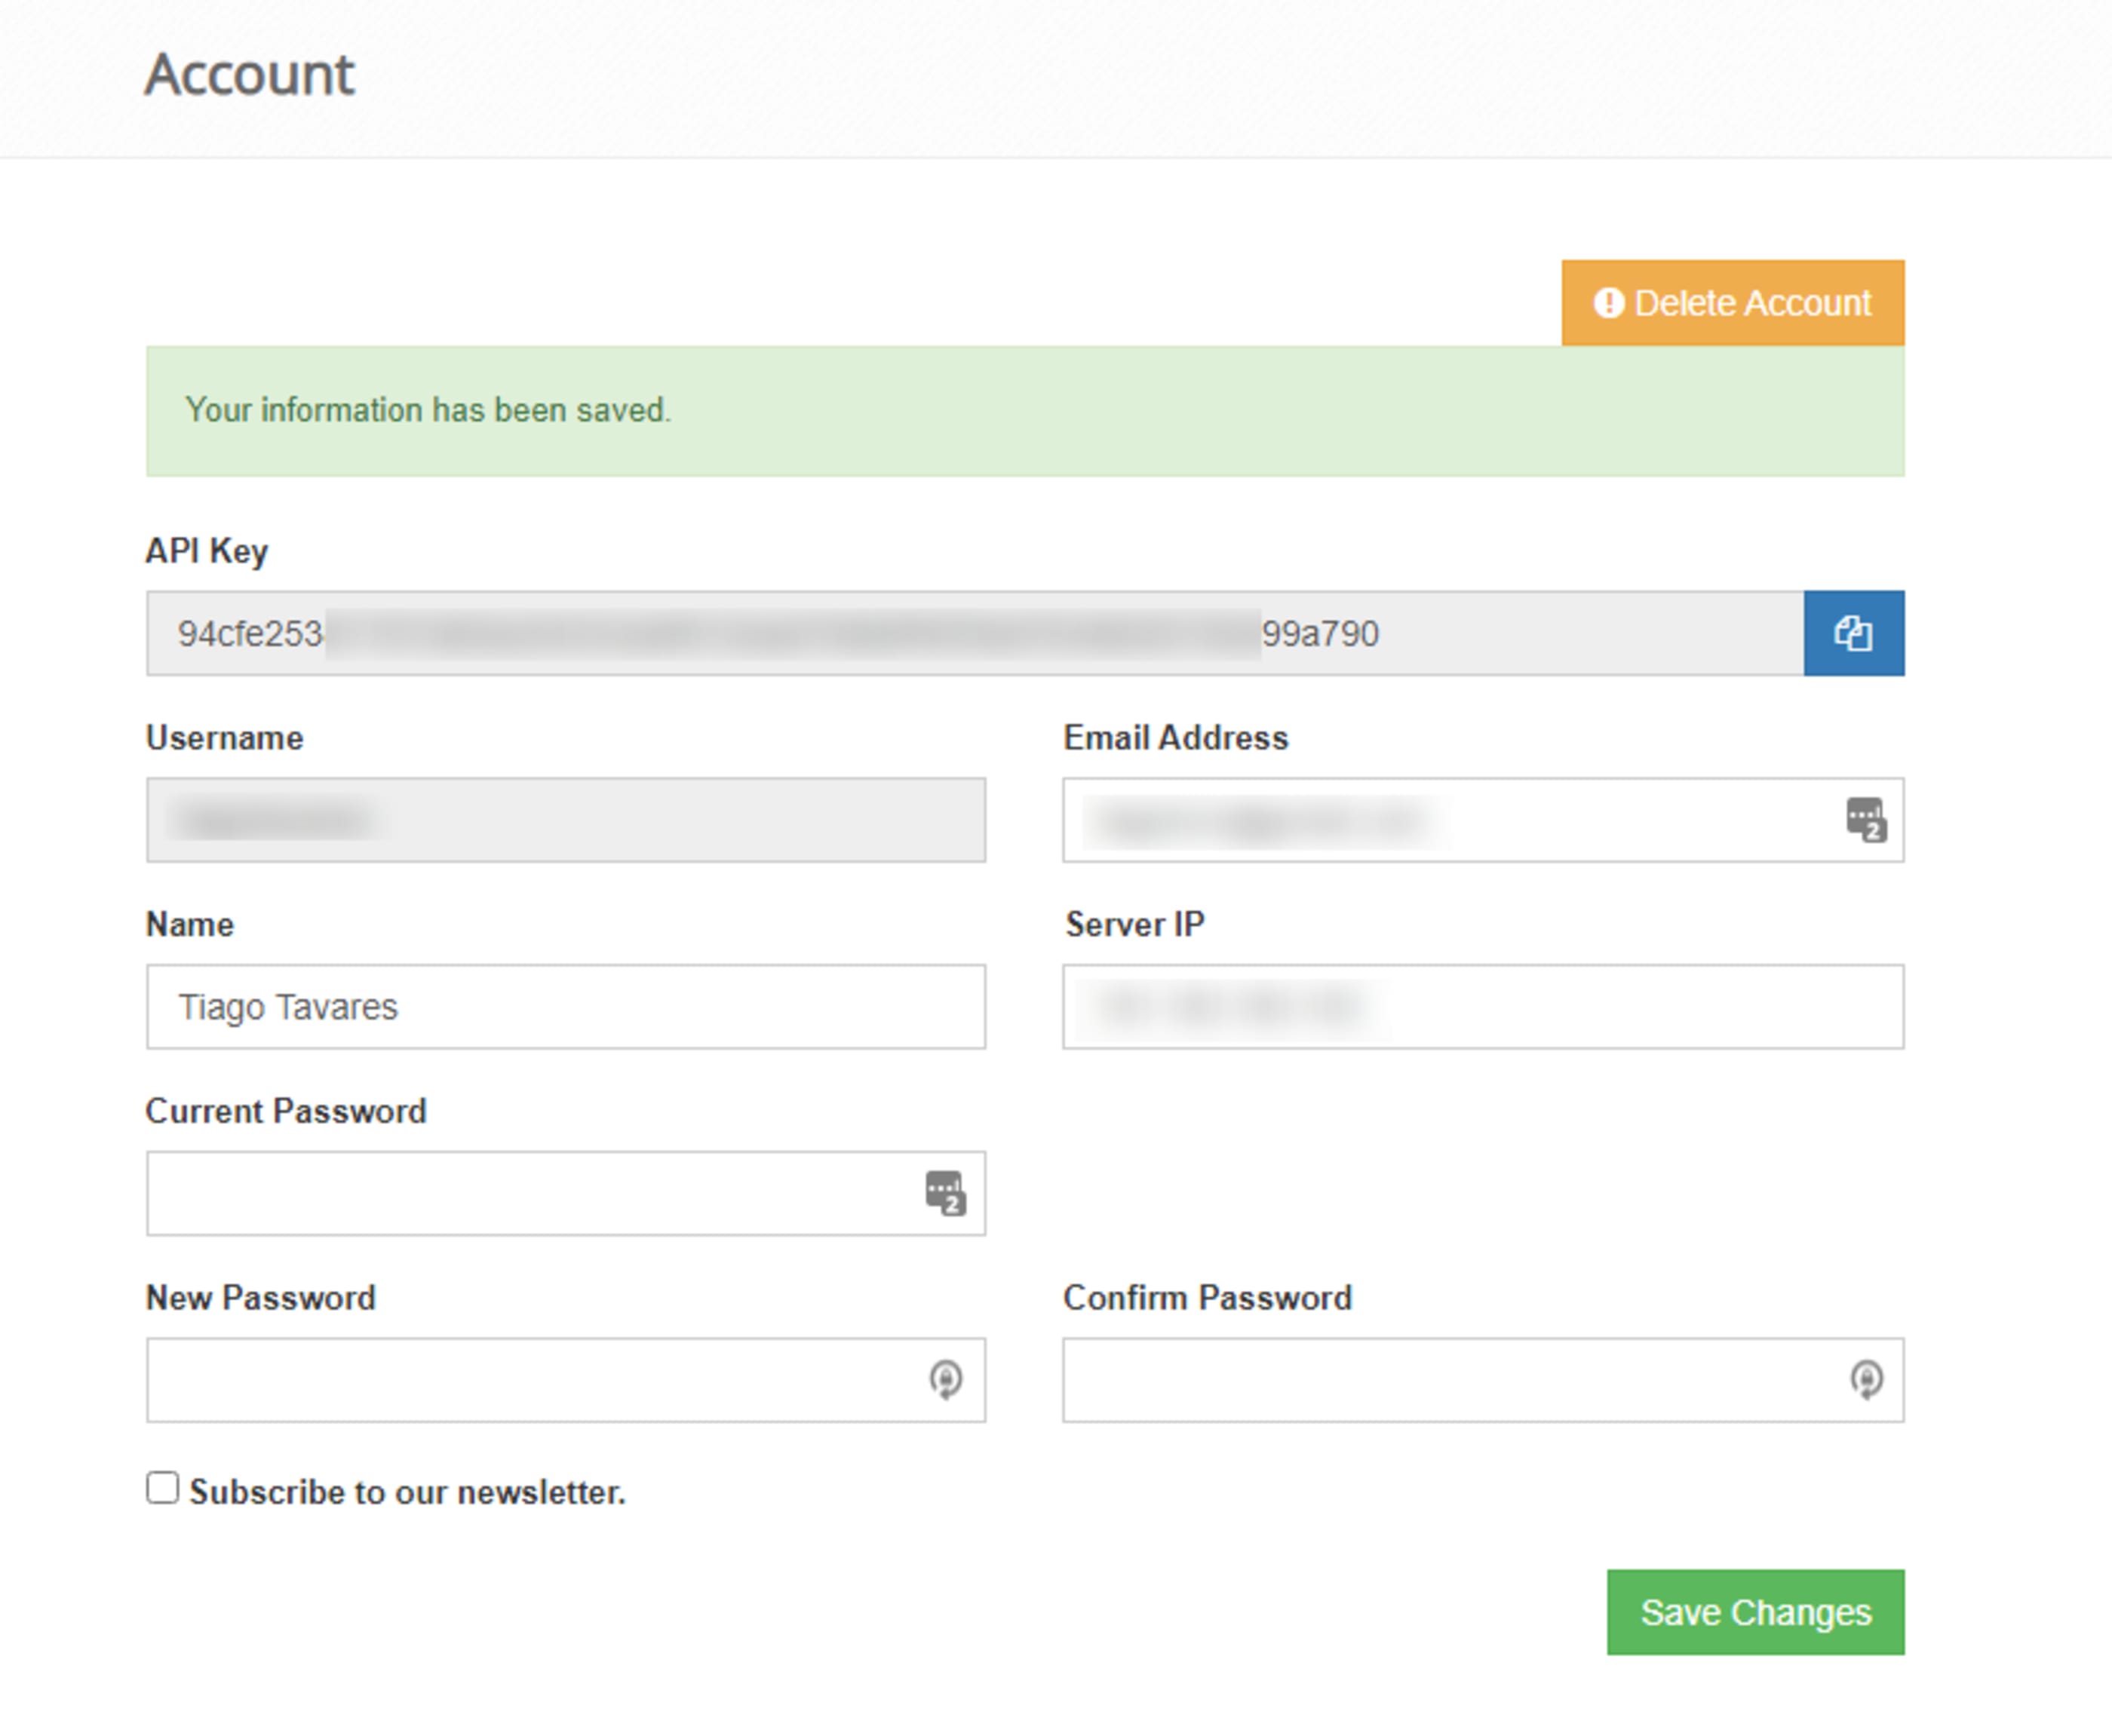Viewport: 2112px width, 1736px height.
Task: Copy the API key with the clipboard icon
Action: click(1853, 633)
